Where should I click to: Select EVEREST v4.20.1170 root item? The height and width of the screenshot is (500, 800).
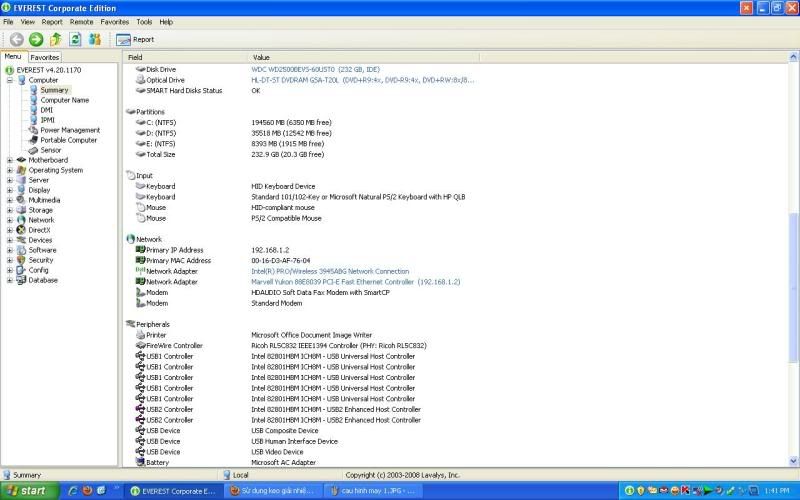[x=49, y=70]
